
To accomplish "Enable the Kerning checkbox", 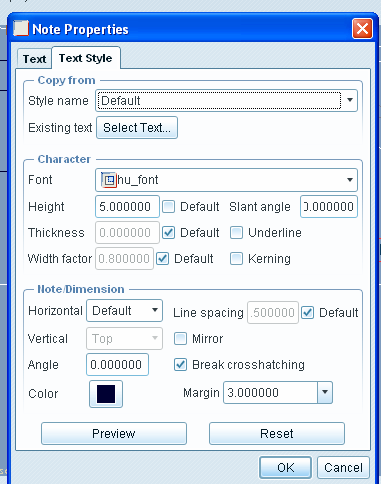I will pos(236,259).
